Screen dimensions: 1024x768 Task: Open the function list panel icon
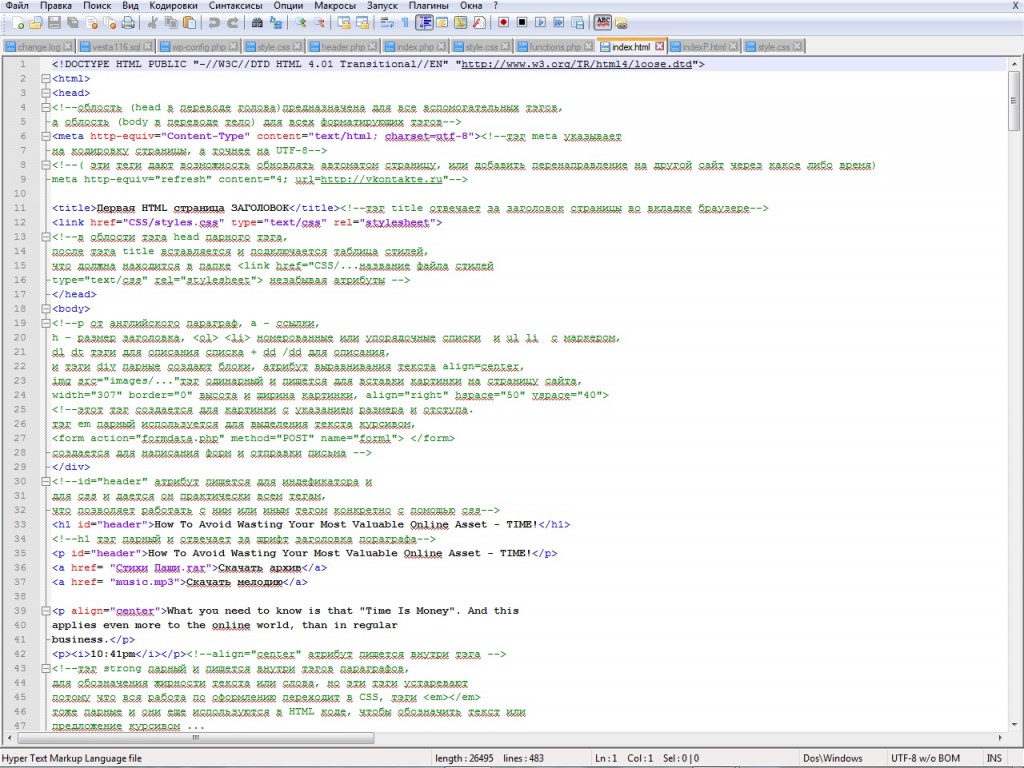(x=479, y=23)
